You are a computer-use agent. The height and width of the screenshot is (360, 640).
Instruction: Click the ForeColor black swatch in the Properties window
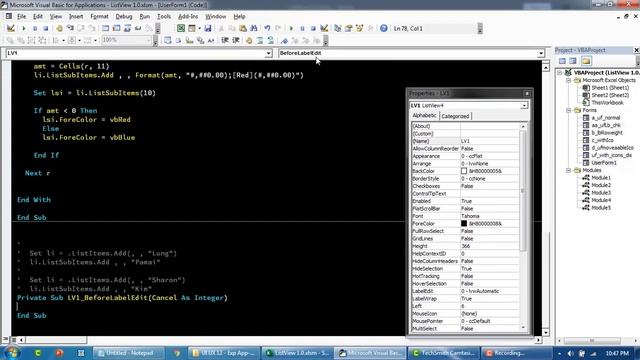pyautogui.click(x=464, y=223)
